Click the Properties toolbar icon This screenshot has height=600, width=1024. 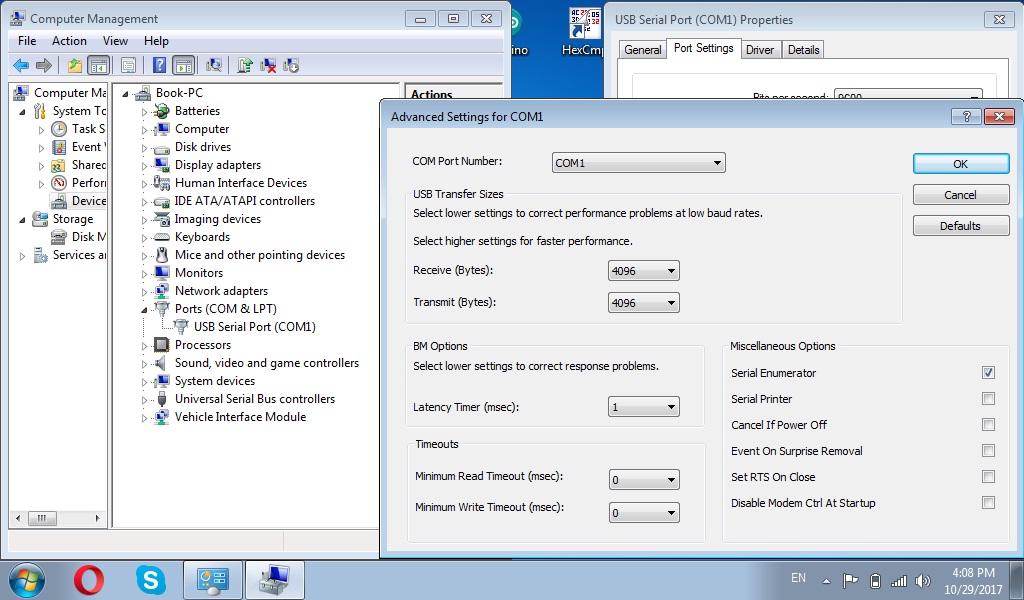coord(129,65)
